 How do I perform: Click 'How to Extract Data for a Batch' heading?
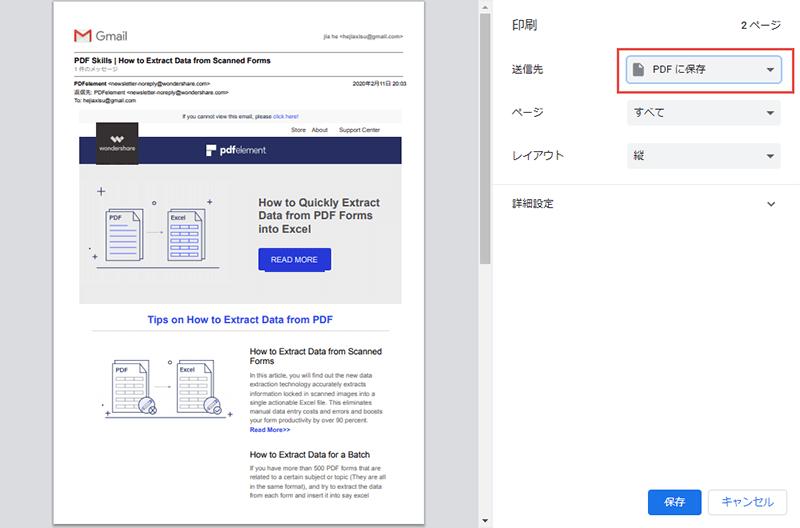(x=310, y=455)
